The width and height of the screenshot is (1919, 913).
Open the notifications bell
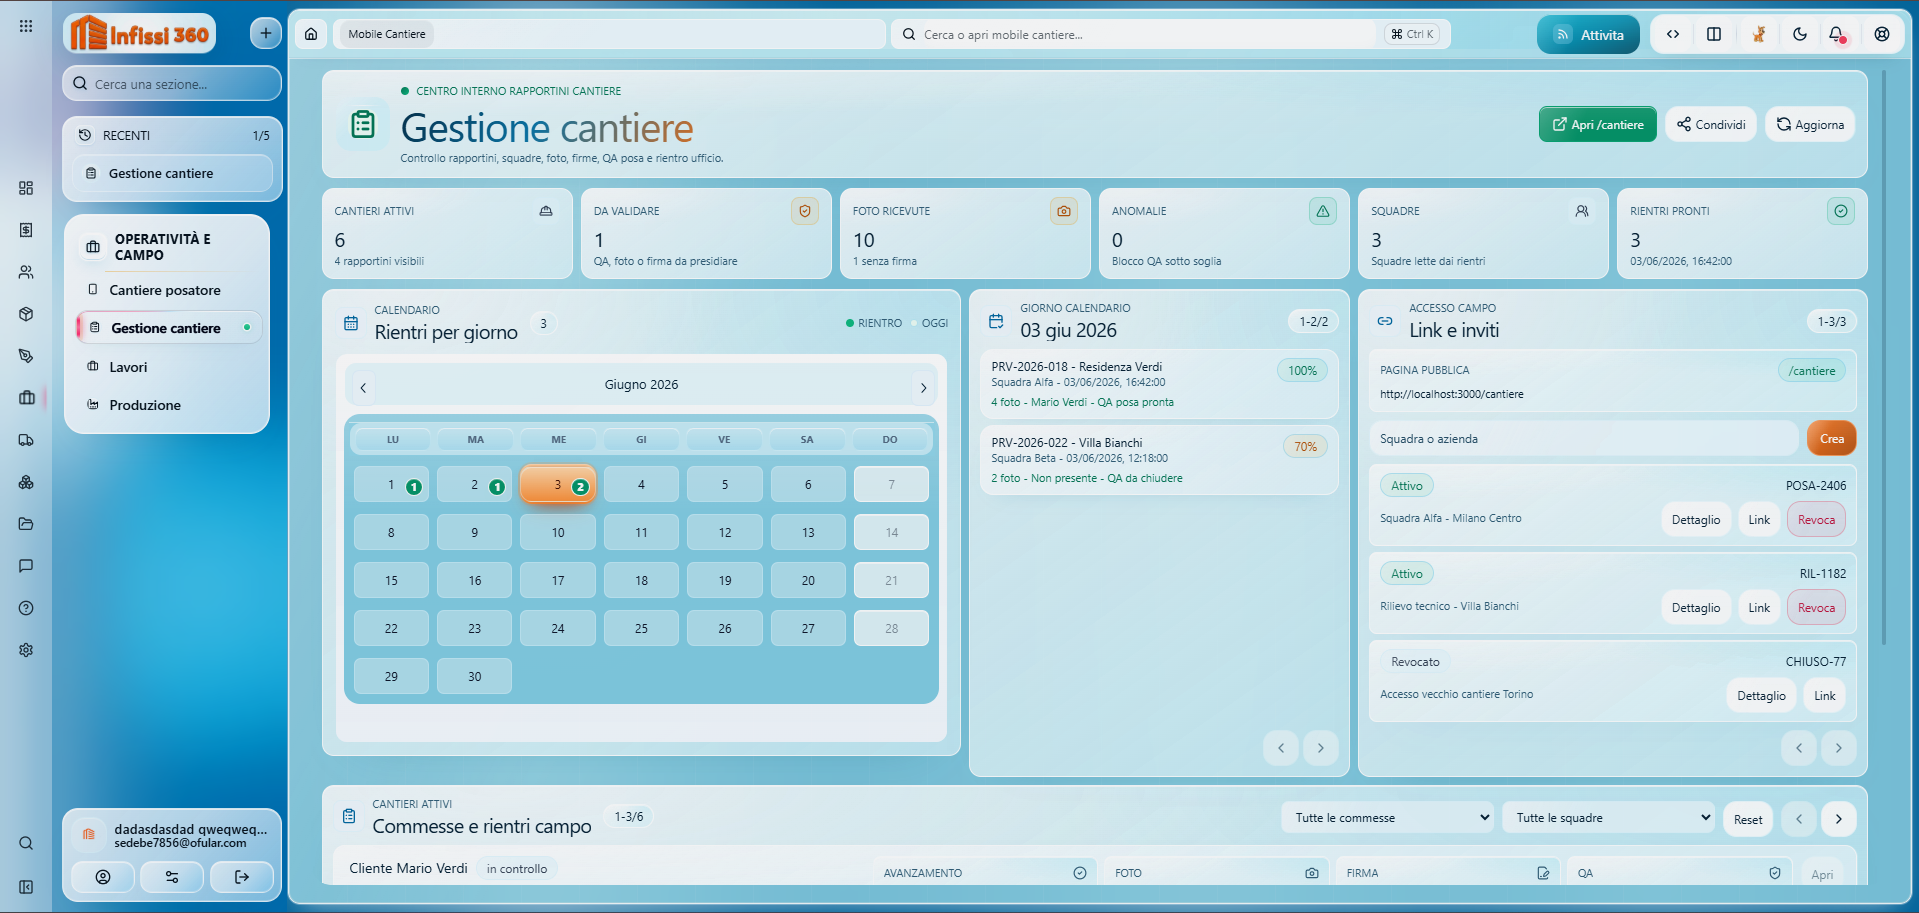point(1837,34)
